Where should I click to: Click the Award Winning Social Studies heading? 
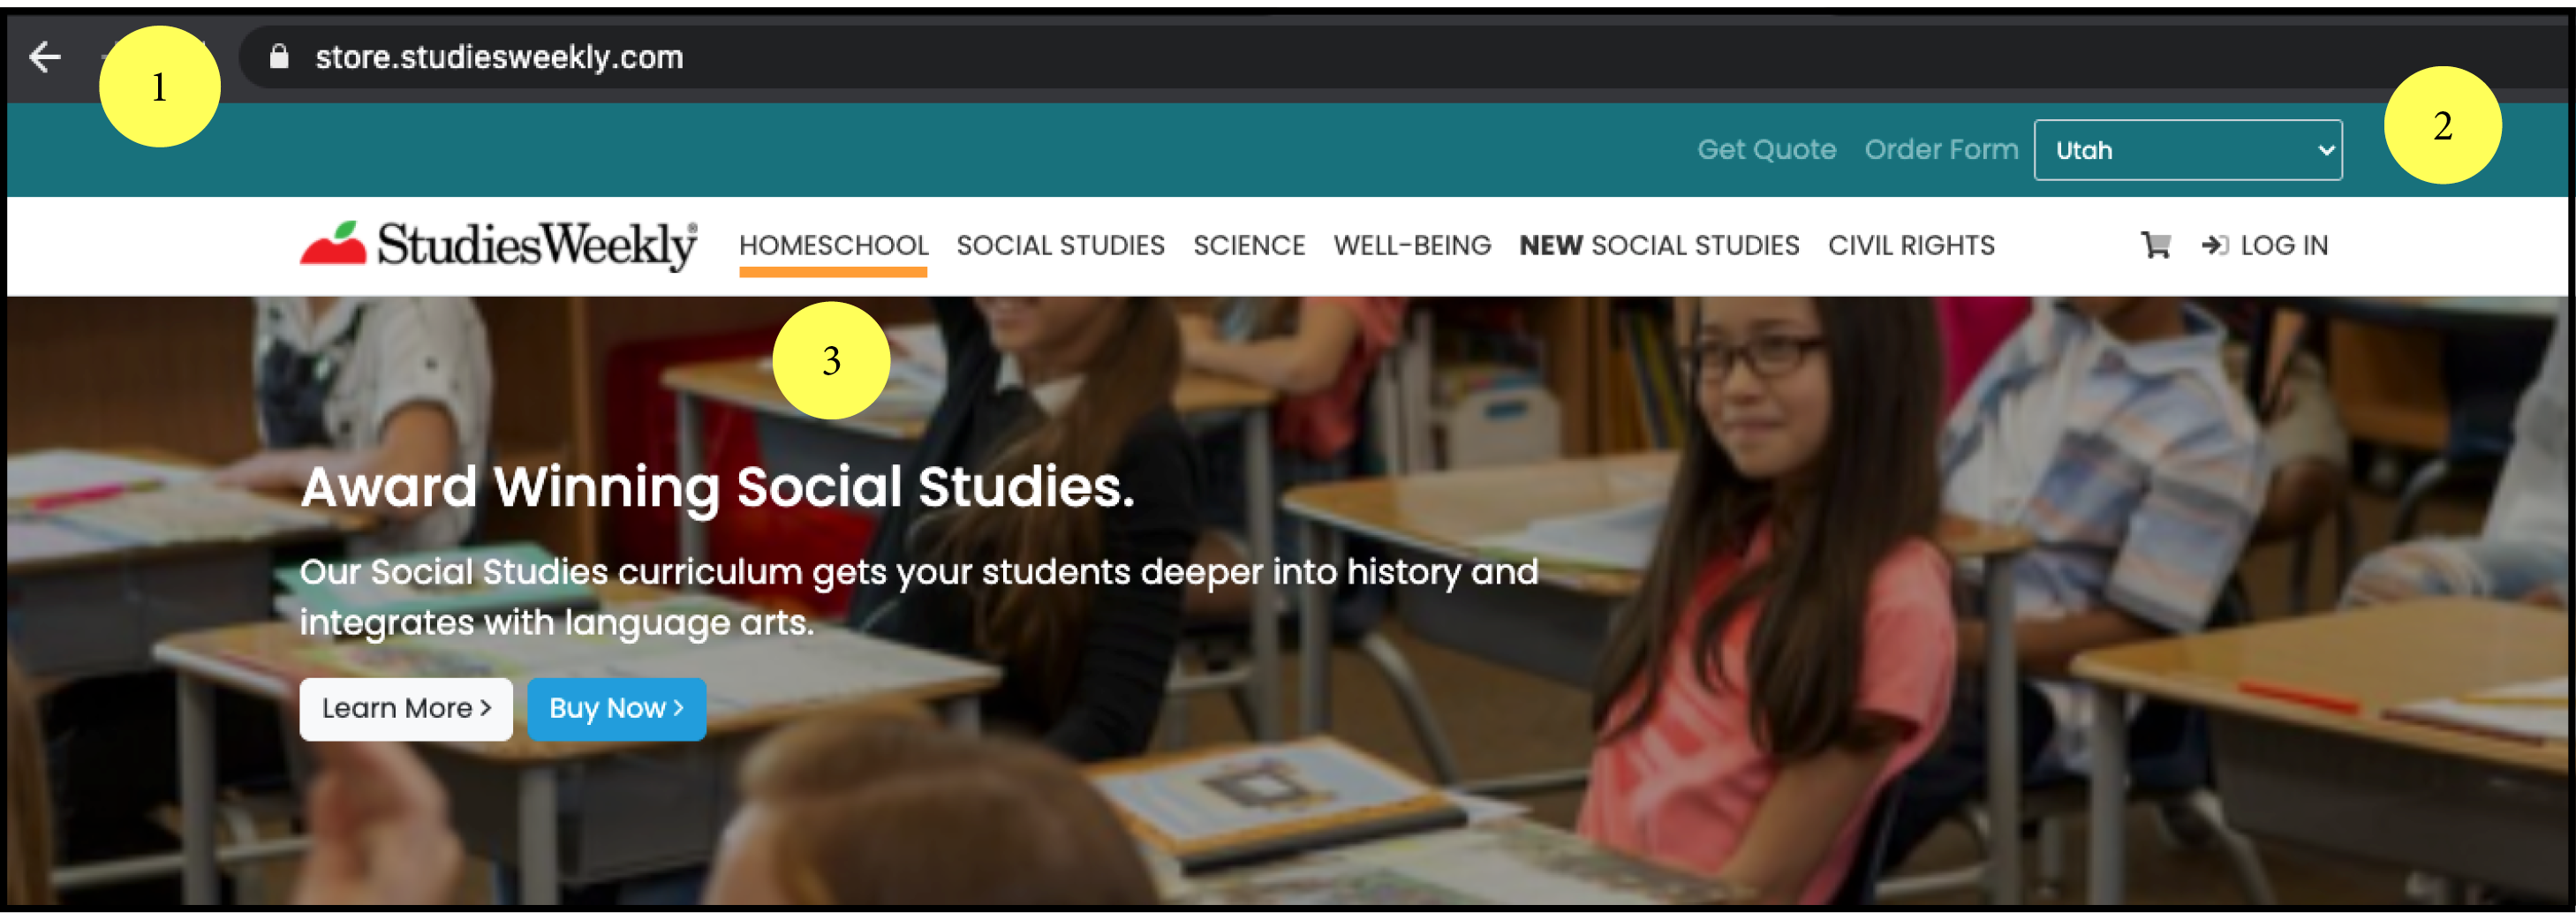click(x=717, y=487)
